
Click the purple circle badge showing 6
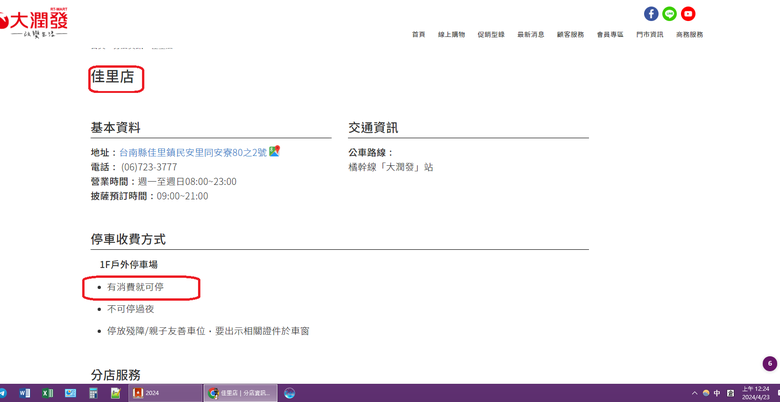pyautogui.click(x=770, y=364)
